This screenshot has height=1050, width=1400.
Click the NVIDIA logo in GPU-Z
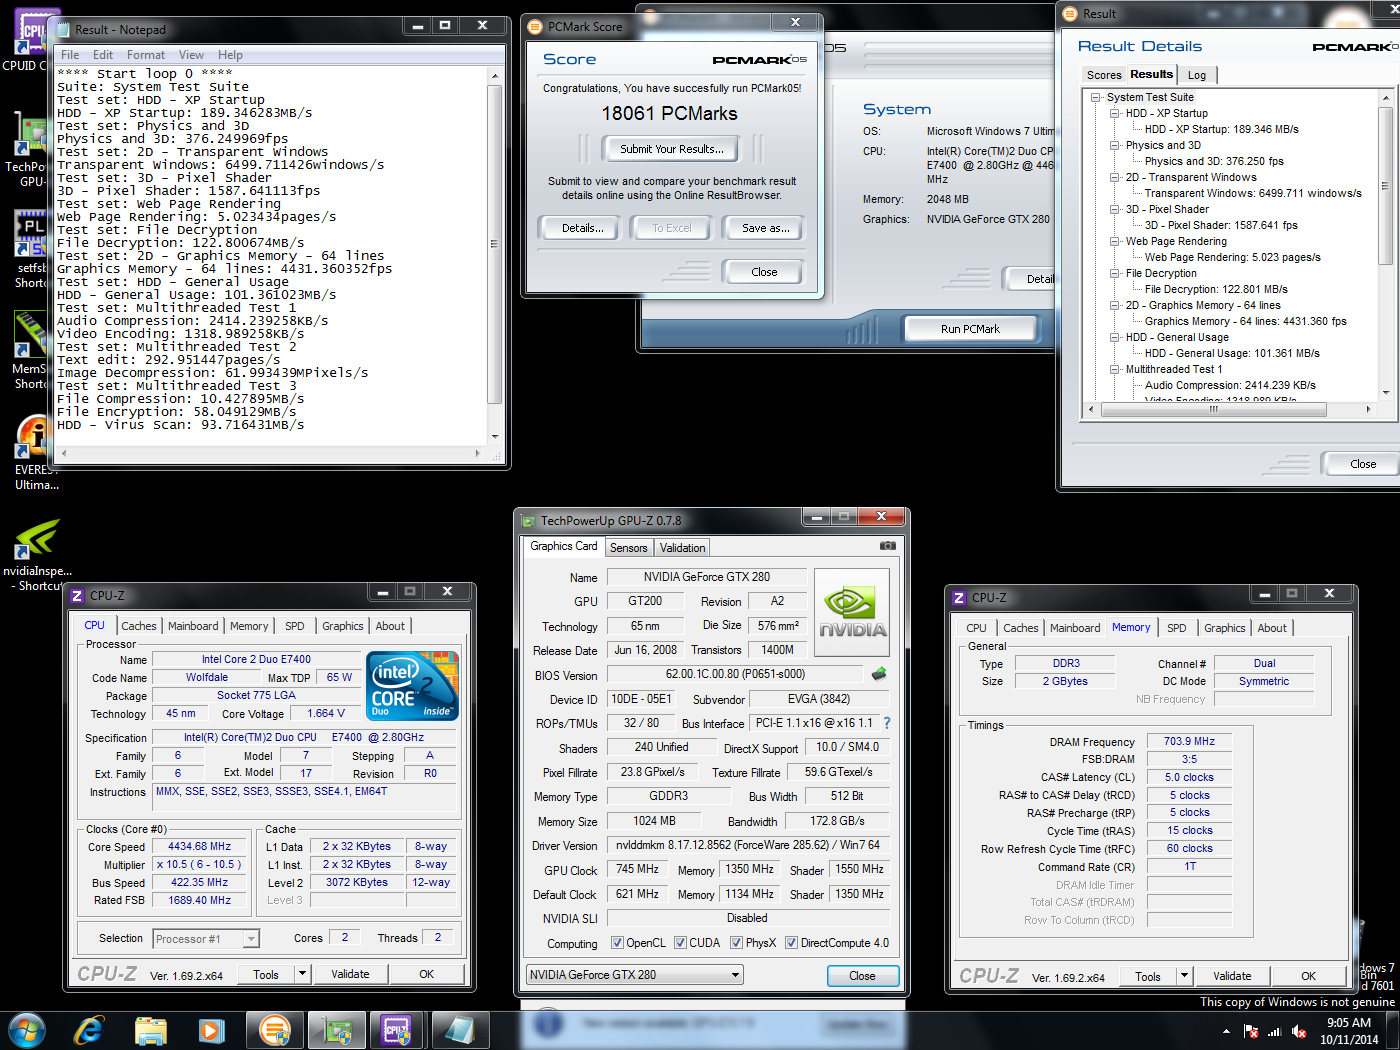(x=852, y=612)
